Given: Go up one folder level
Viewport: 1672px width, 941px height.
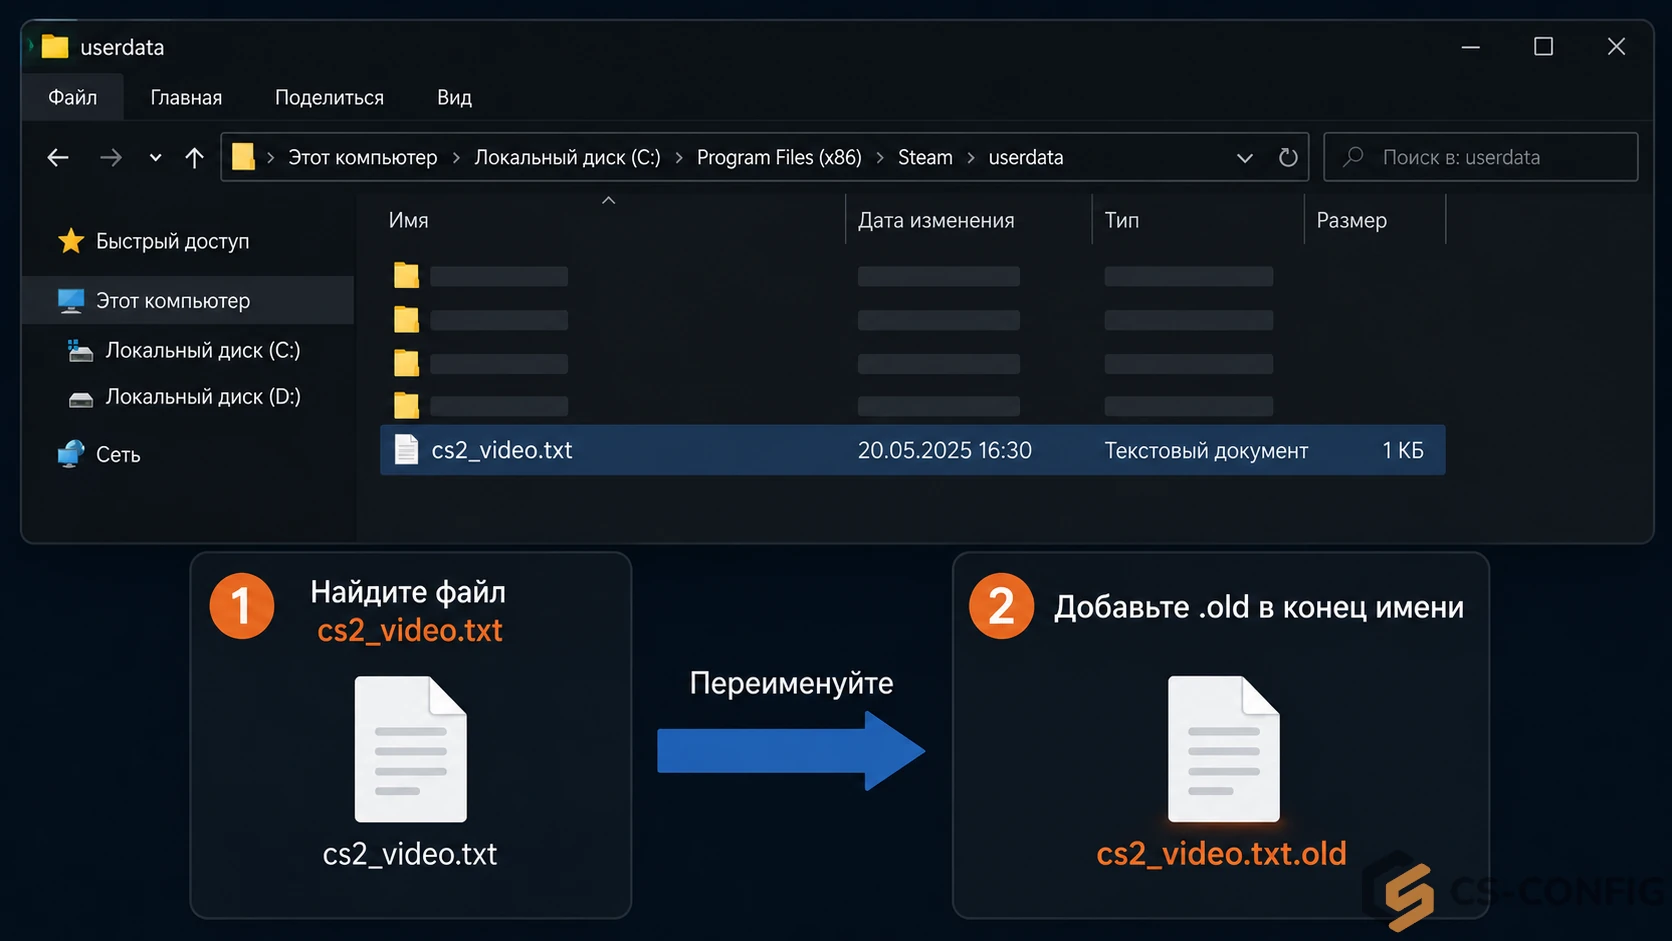Looking at the screenshot, I should [x=194, y=157].
